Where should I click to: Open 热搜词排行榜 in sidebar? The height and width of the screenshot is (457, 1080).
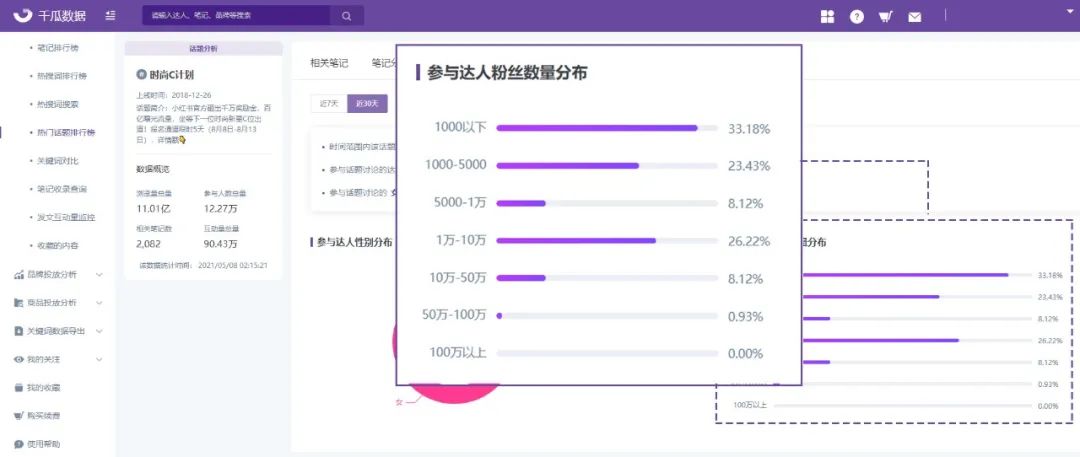tap(62, 76)
